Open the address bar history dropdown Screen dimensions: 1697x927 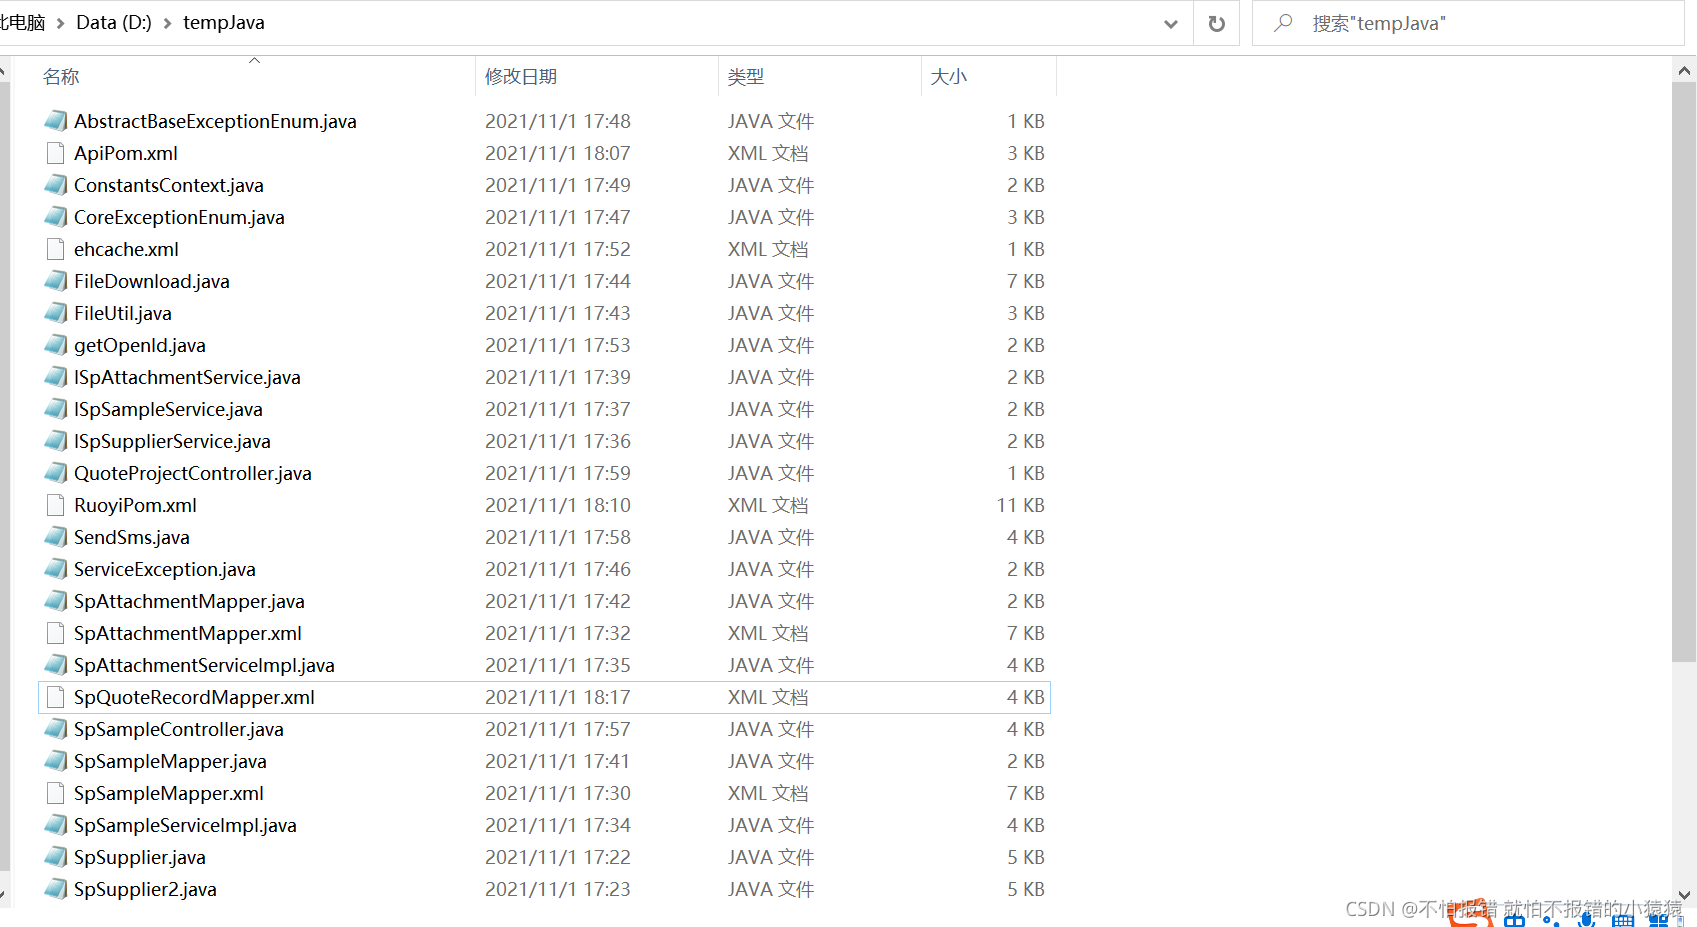(x=1171, y=23)
